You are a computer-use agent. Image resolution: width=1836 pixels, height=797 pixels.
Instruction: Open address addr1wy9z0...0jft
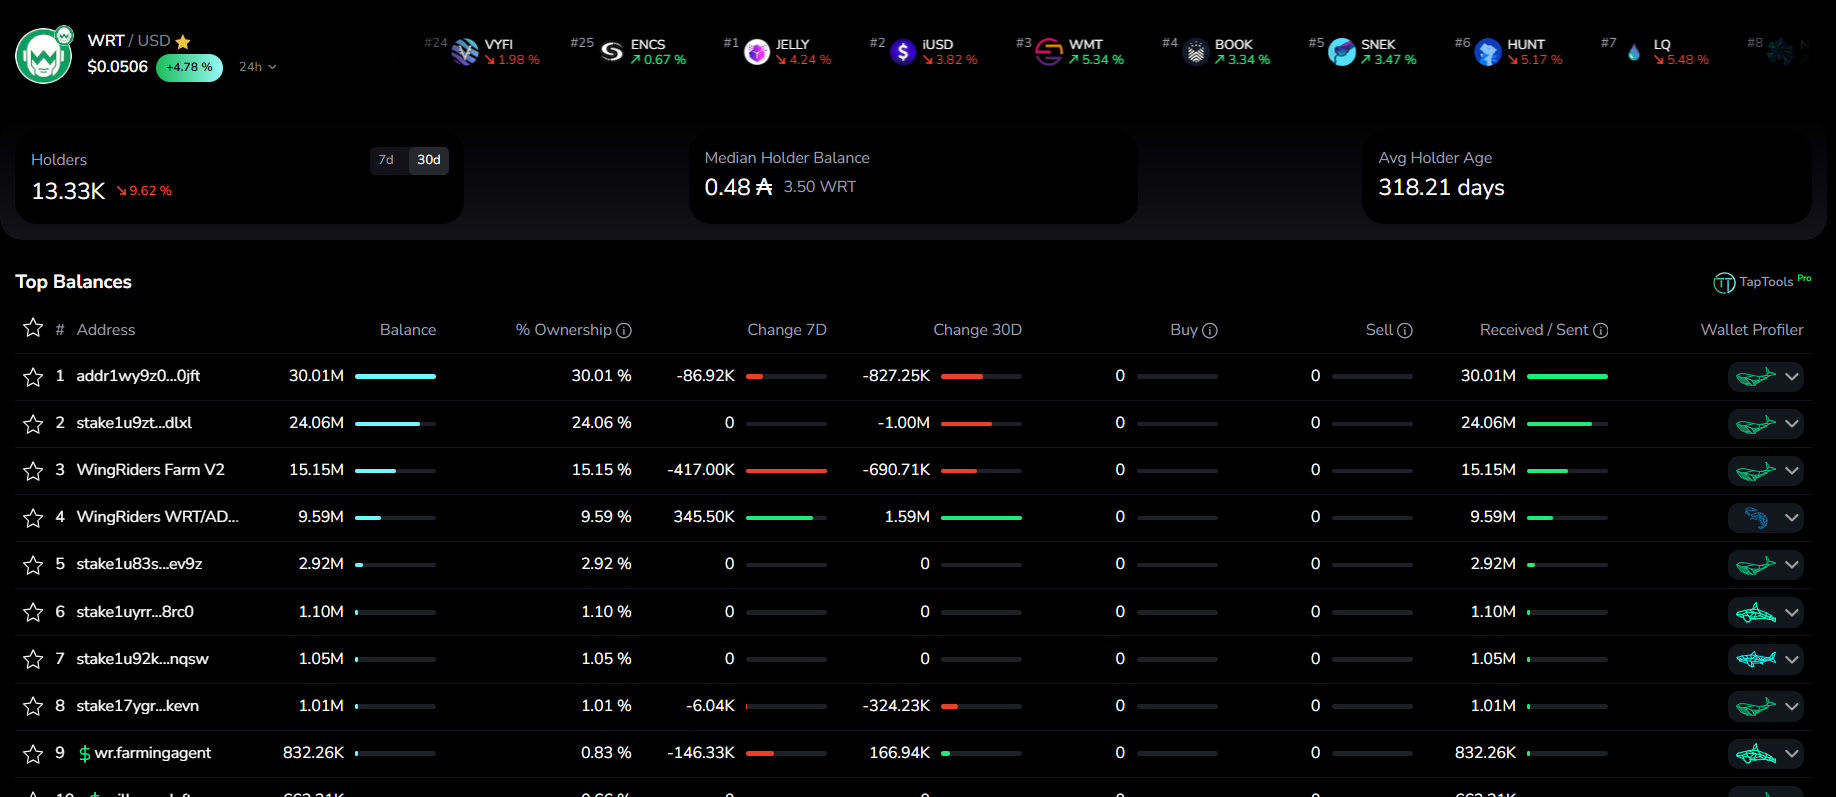(138, 376)
